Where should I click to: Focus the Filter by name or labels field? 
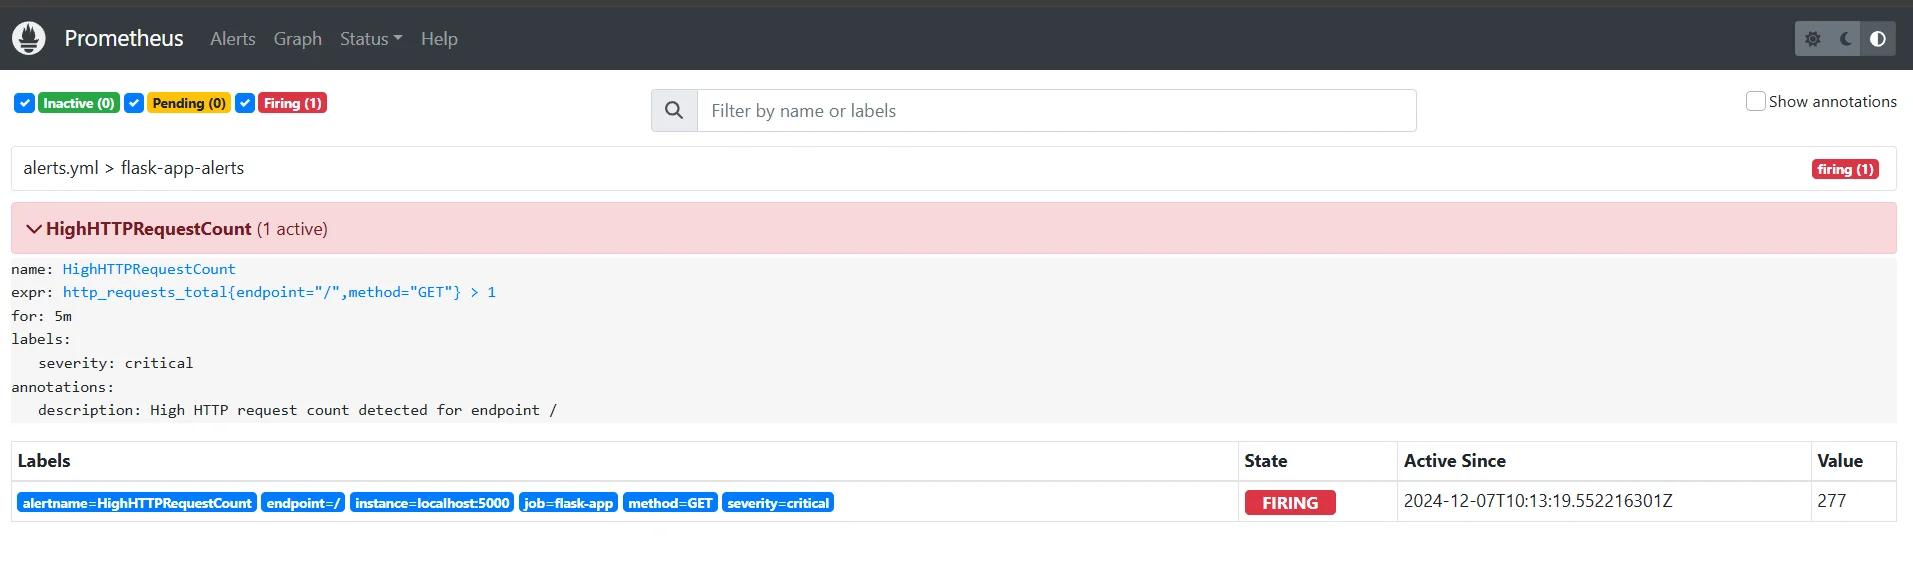(1056, 110)
